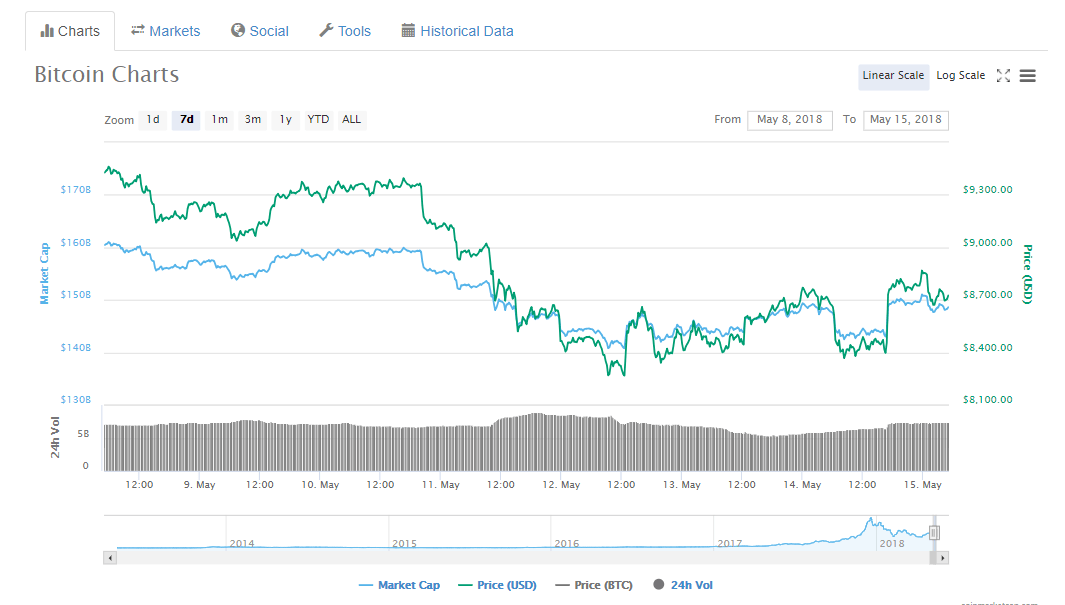Open the chart hamburger menu
Image resolution: width=1065 pixels, height=605 pixels.
pos(1028,76)
